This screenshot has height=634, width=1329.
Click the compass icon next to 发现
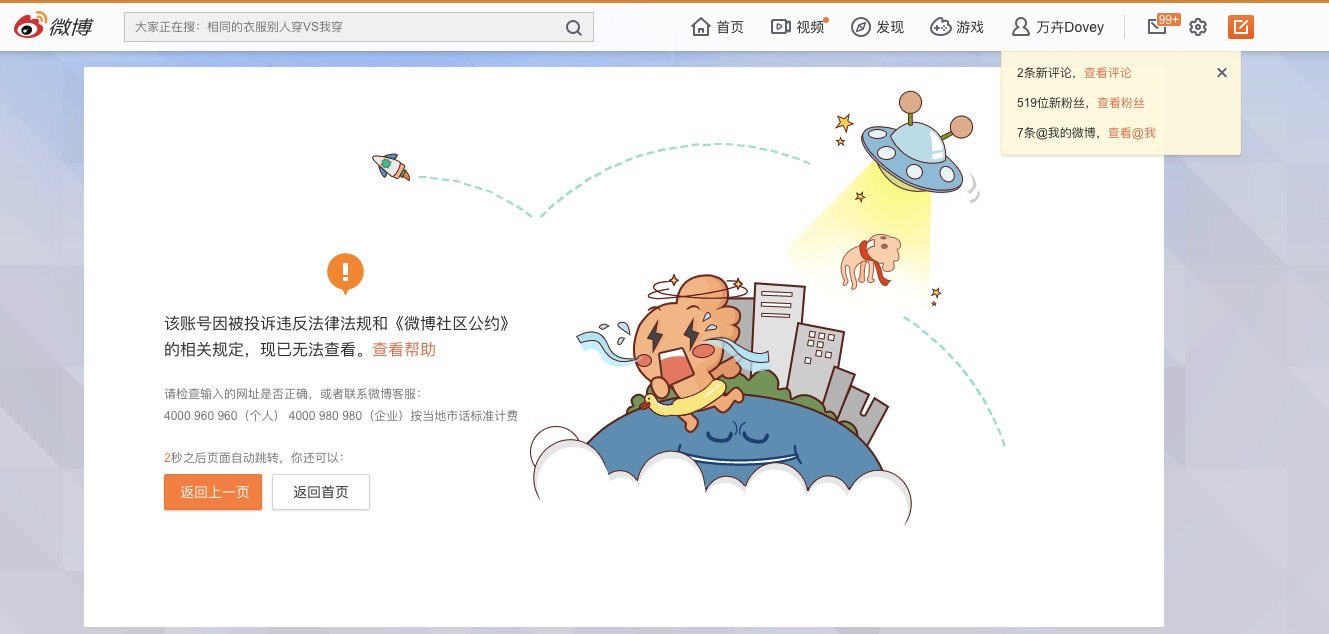pos(861,27)
